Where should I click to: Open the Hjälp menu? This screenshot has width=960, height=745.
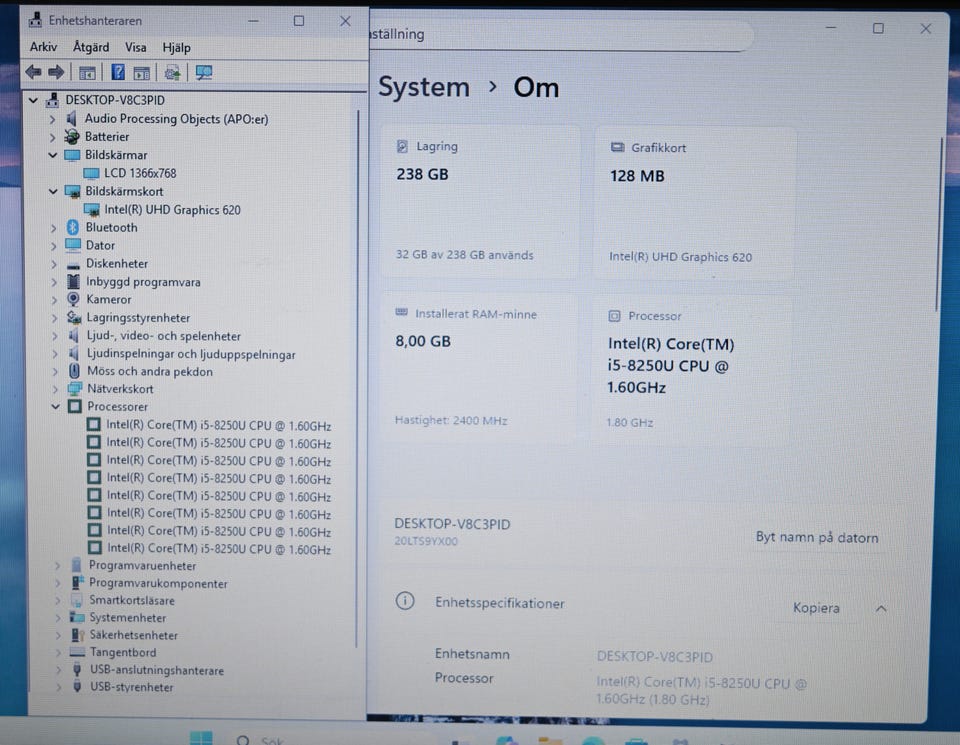pos(176,48)
